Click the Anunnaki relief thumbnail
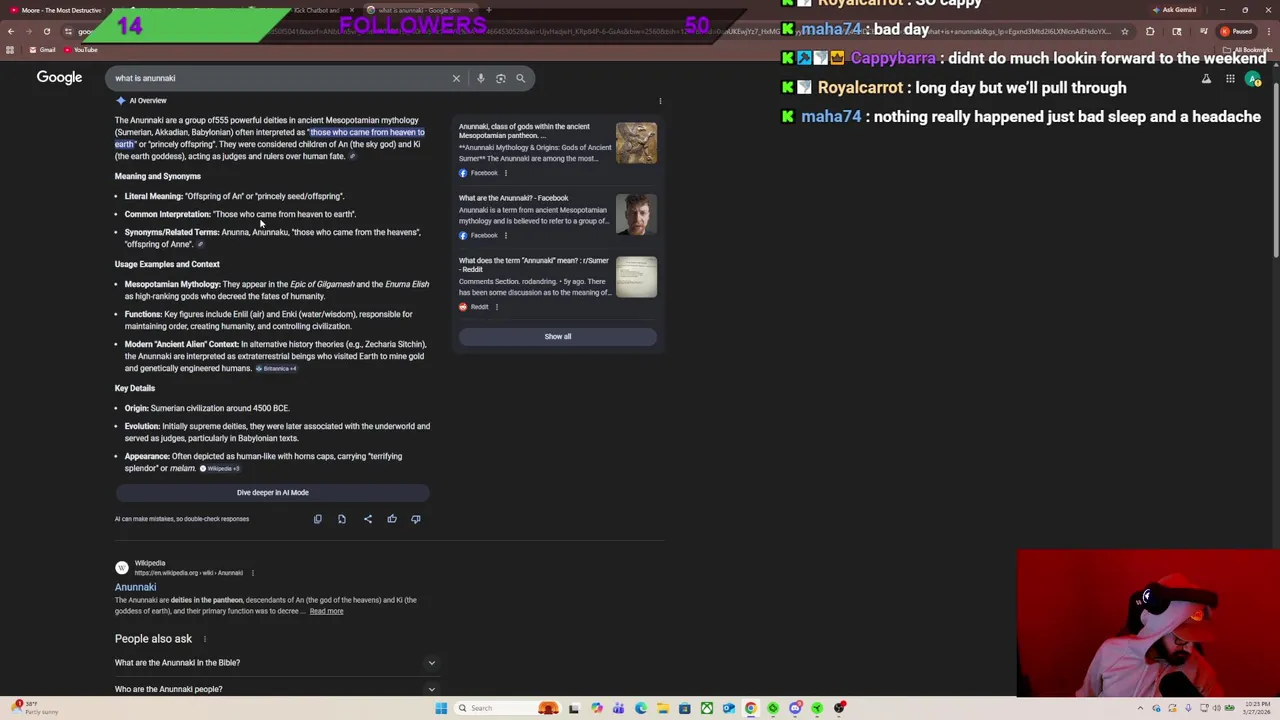The image size is (1280, 720). click(636, 143)
